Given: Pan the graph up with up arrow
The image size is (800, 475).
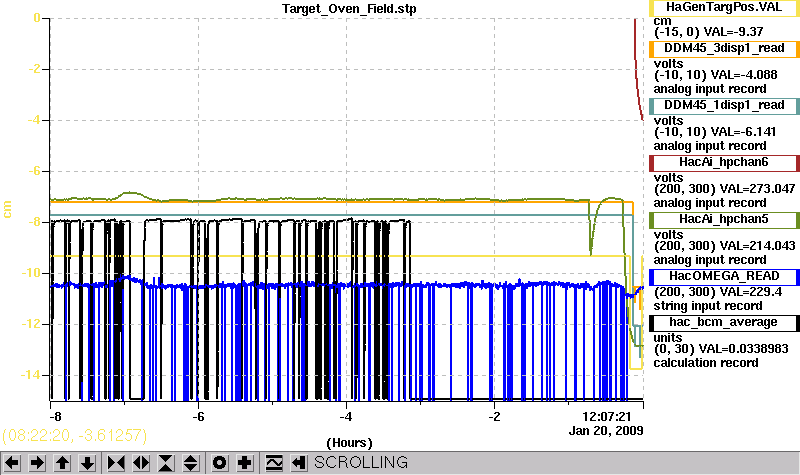Looking at the screenshot, I should (x=62, y=463).
